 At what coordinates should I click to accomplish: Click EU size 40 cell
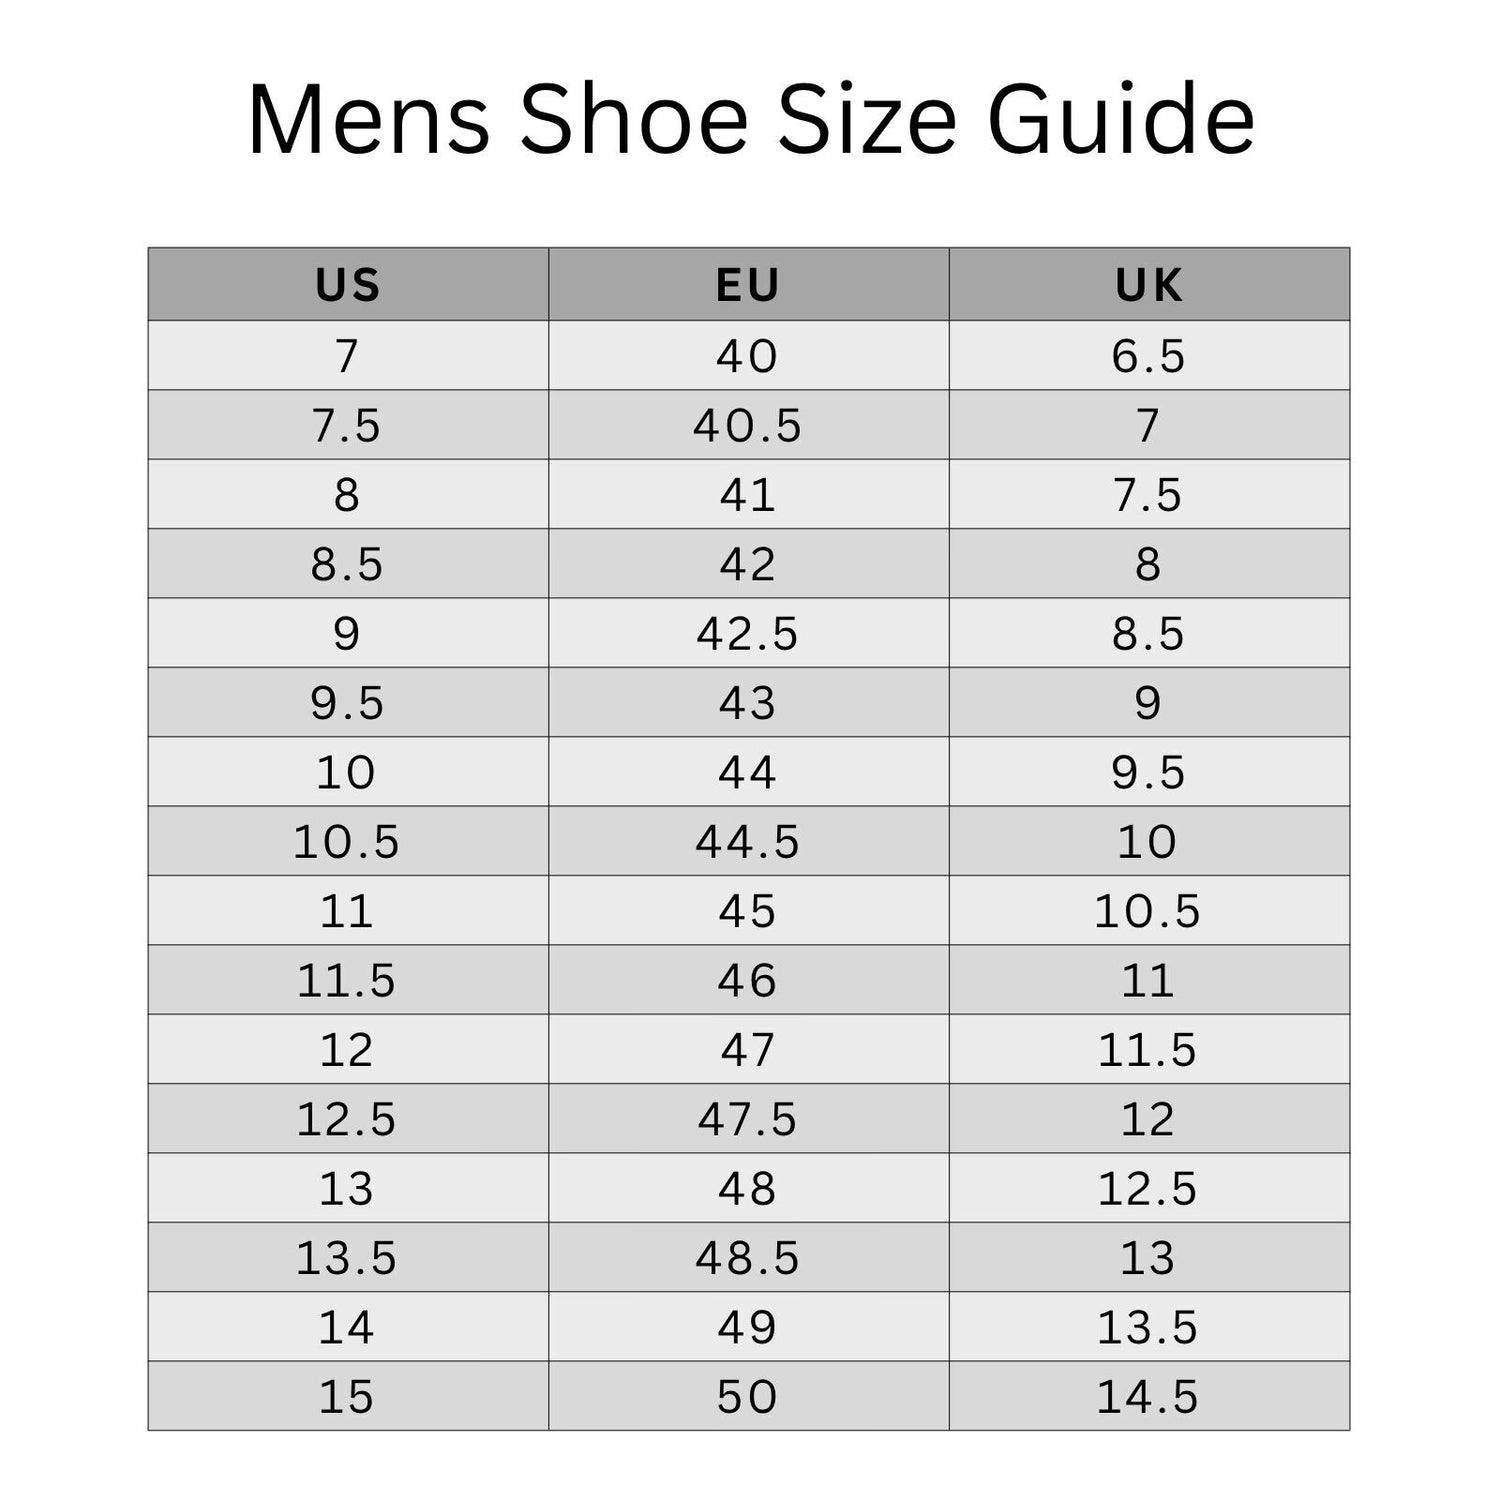click(748, 356)
